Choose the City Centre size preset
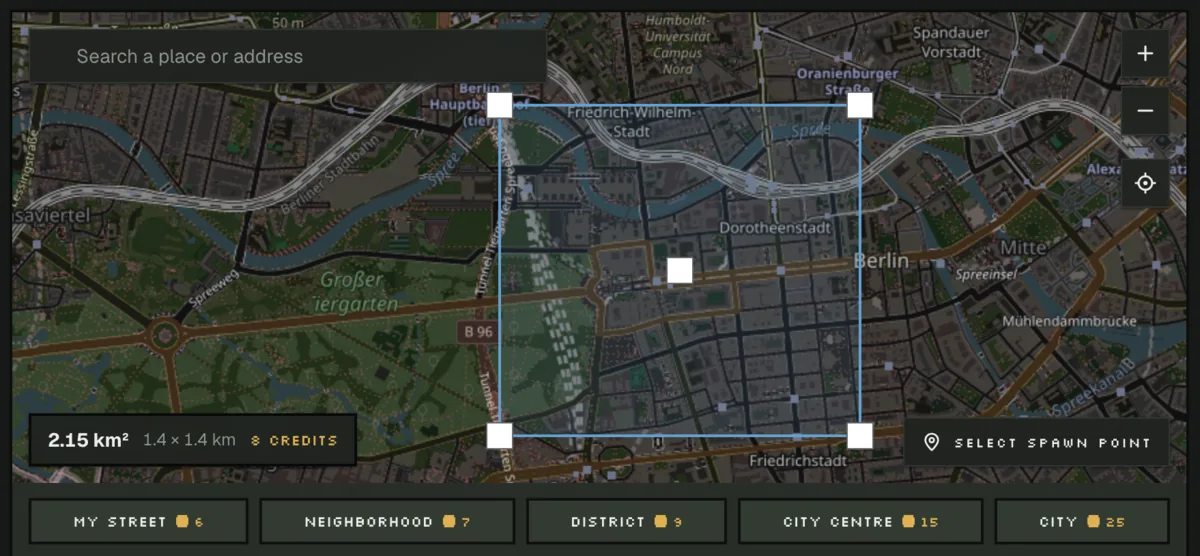 coord(860,521)
